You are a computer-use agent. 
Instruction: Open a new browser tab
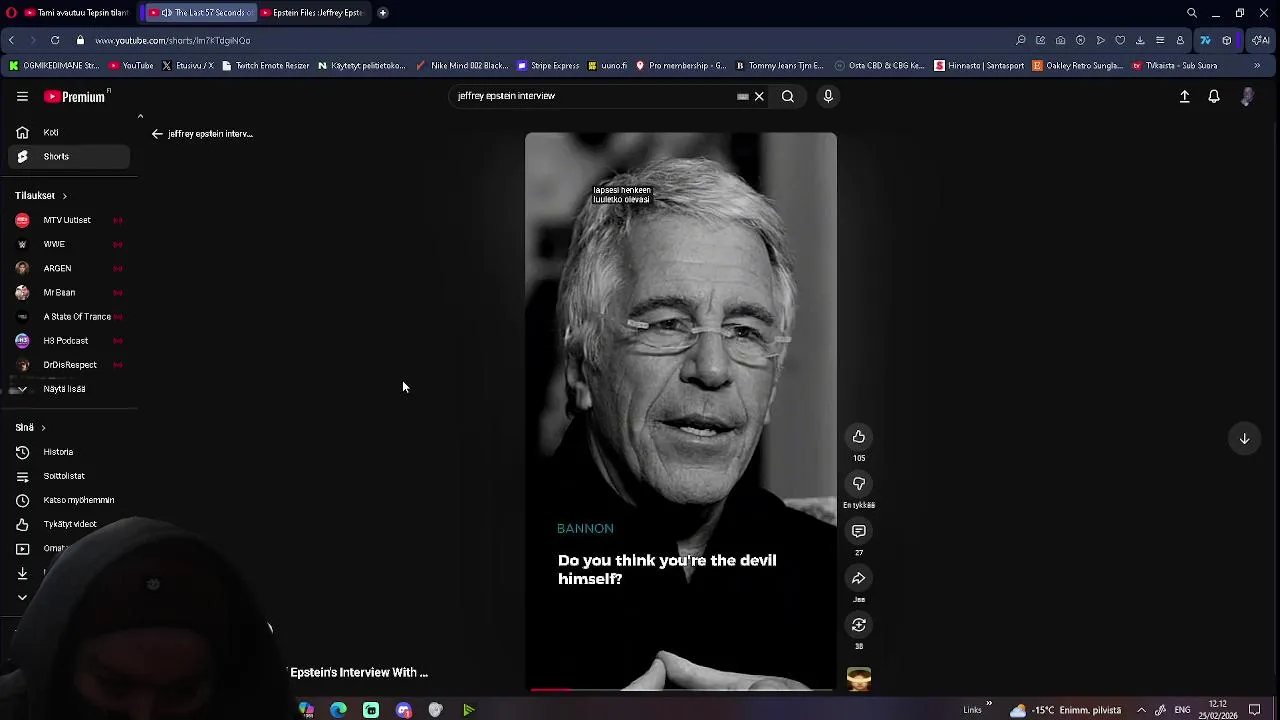tap(383, 13)
